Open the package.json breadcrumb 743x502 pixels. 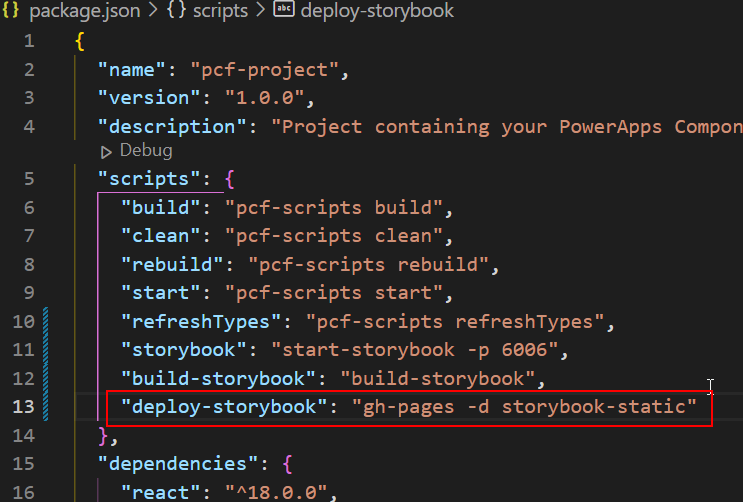(85, 10)
